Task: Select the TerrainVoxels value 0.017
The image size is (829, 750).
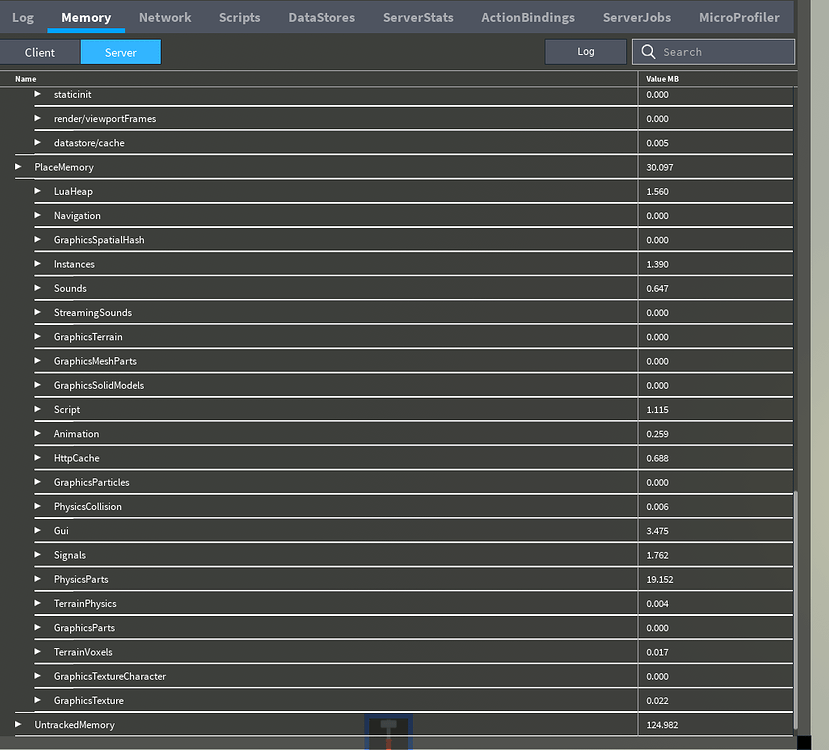Action: pos(657,652)
